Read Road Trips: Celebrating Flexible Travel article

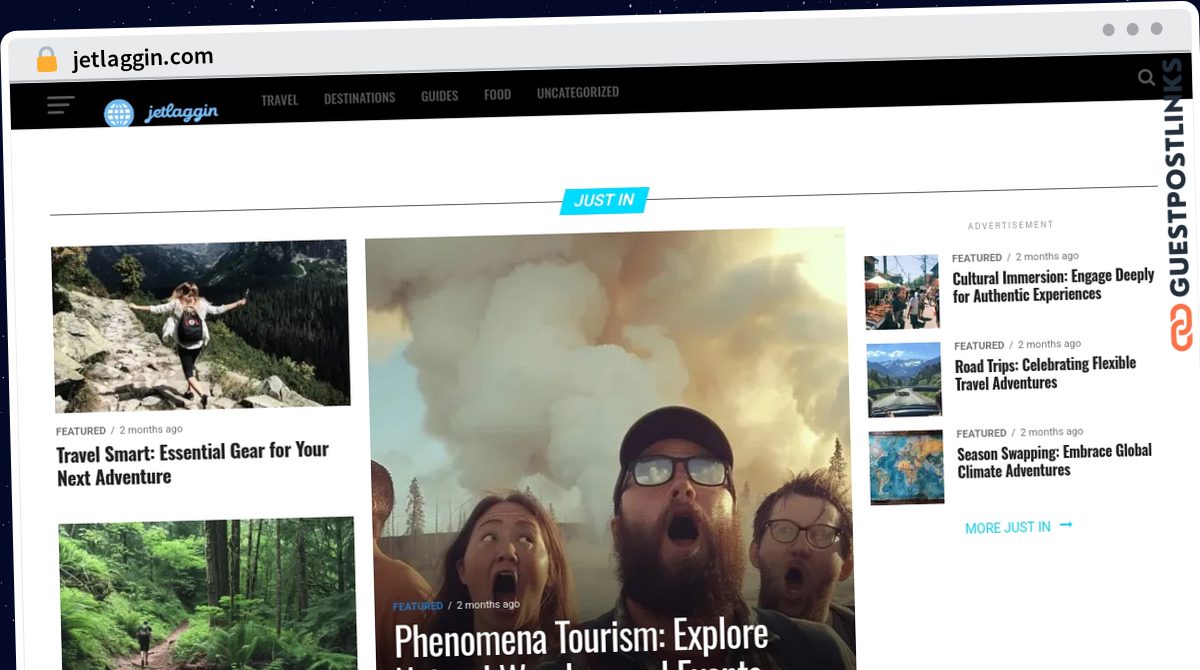(1045, 373)
